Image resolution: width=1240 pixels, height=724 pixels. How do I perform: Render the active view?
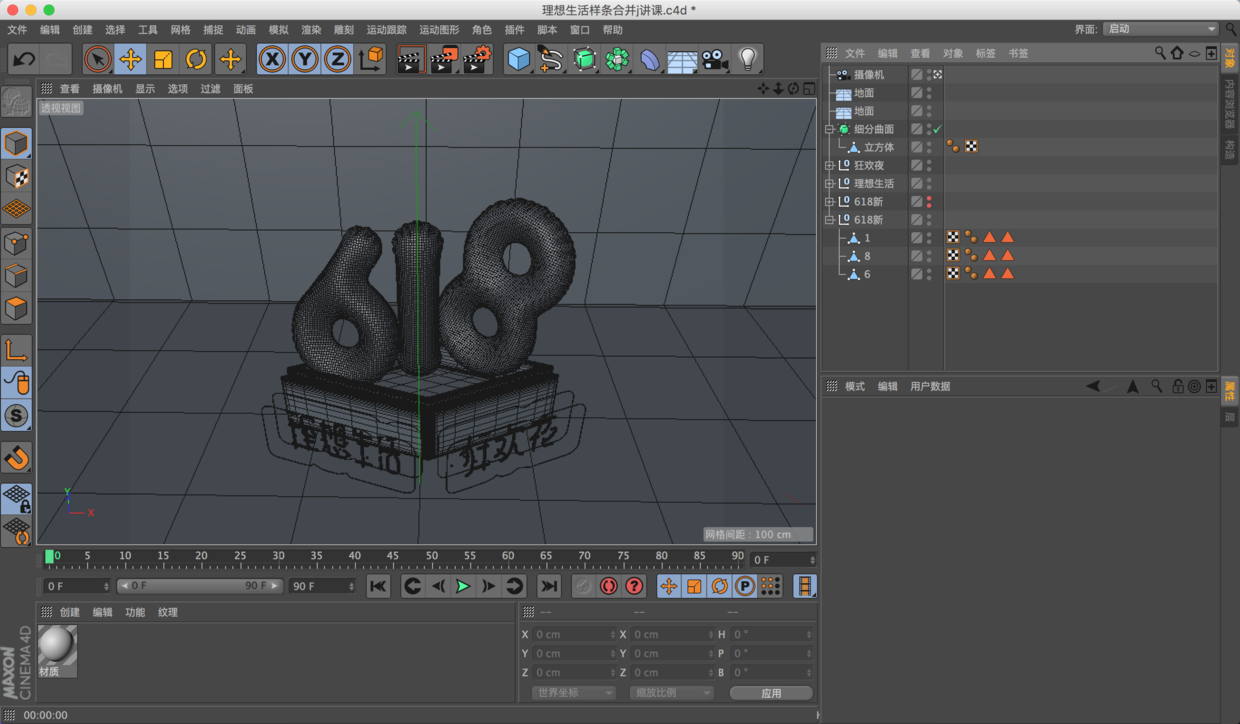[x=409, y=59]
